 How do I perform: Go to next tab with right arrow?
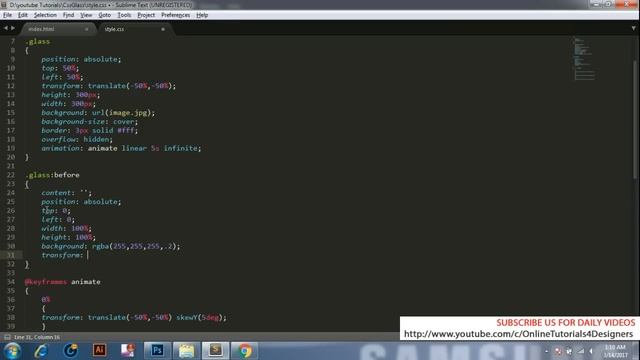(x=13, y=28)
